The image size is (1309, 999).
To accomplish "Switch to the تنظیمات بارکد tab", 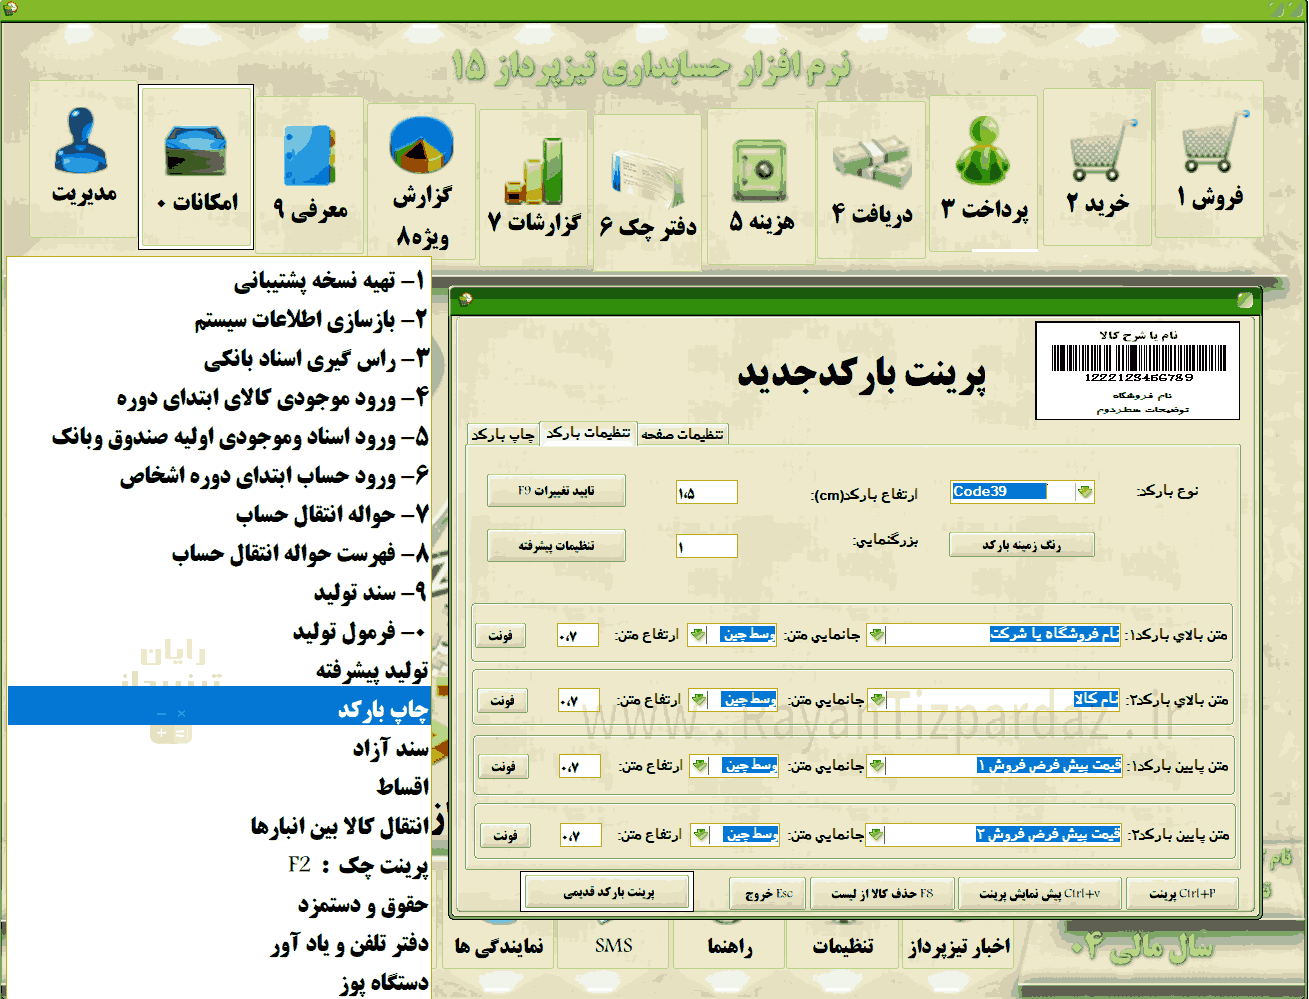I will [x=588, y=433].
